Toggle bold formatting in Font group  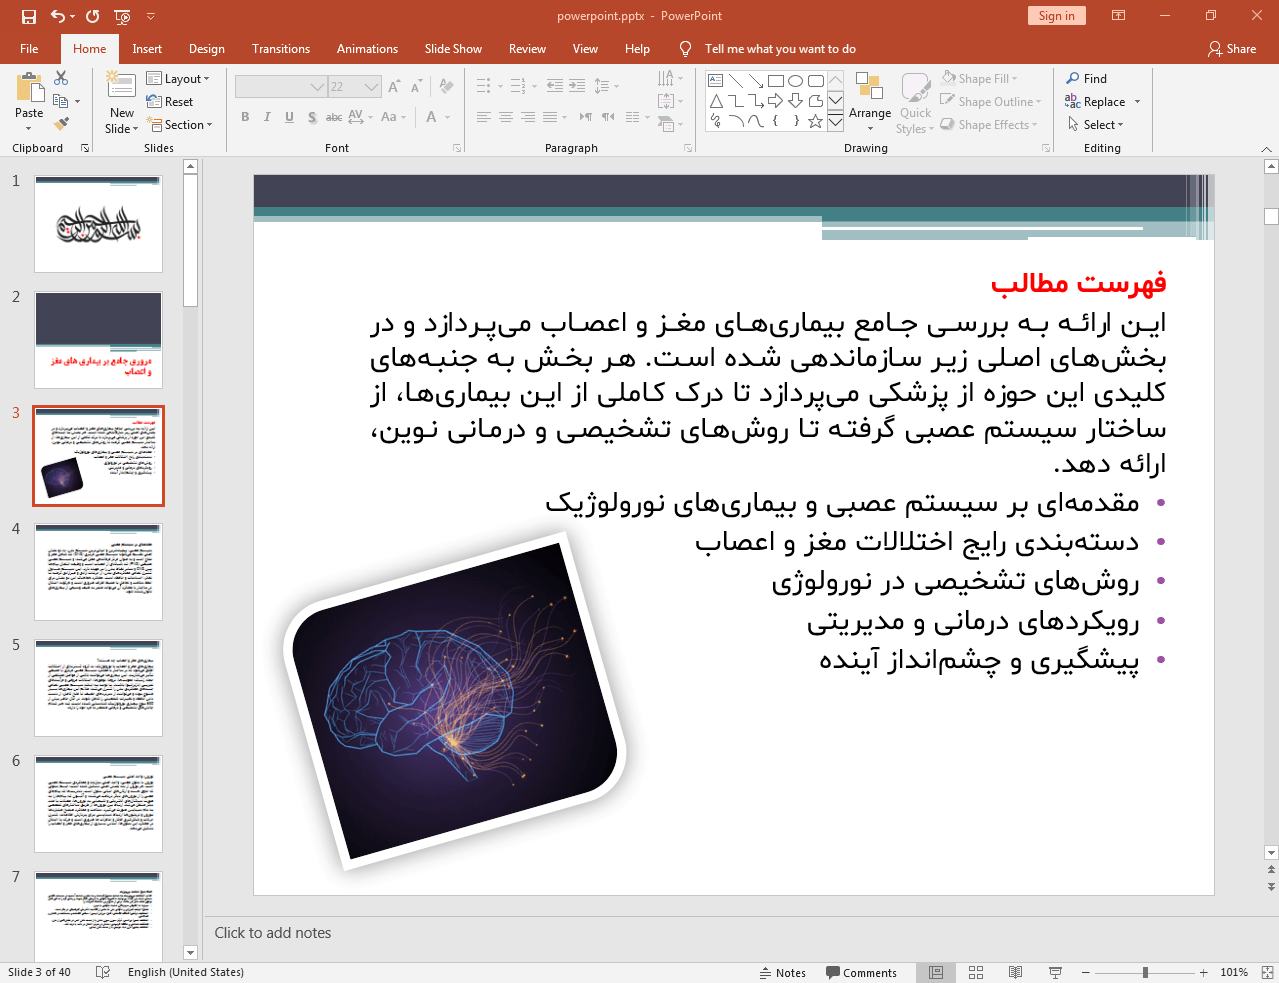244,117
